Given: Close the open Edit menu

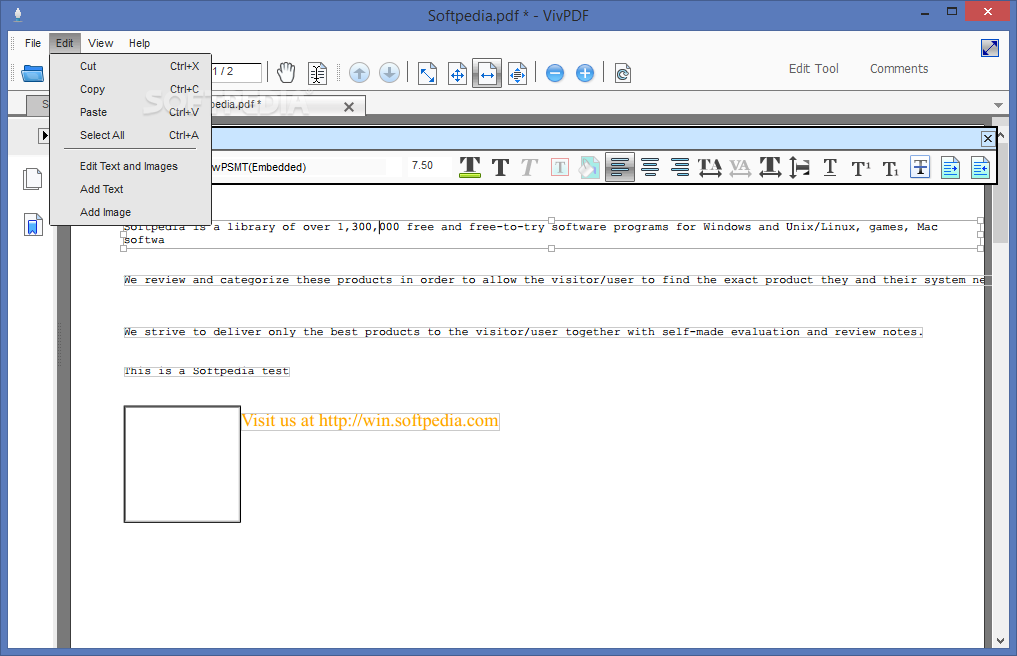Looking at the screenshot, I should tap(64, 43).
